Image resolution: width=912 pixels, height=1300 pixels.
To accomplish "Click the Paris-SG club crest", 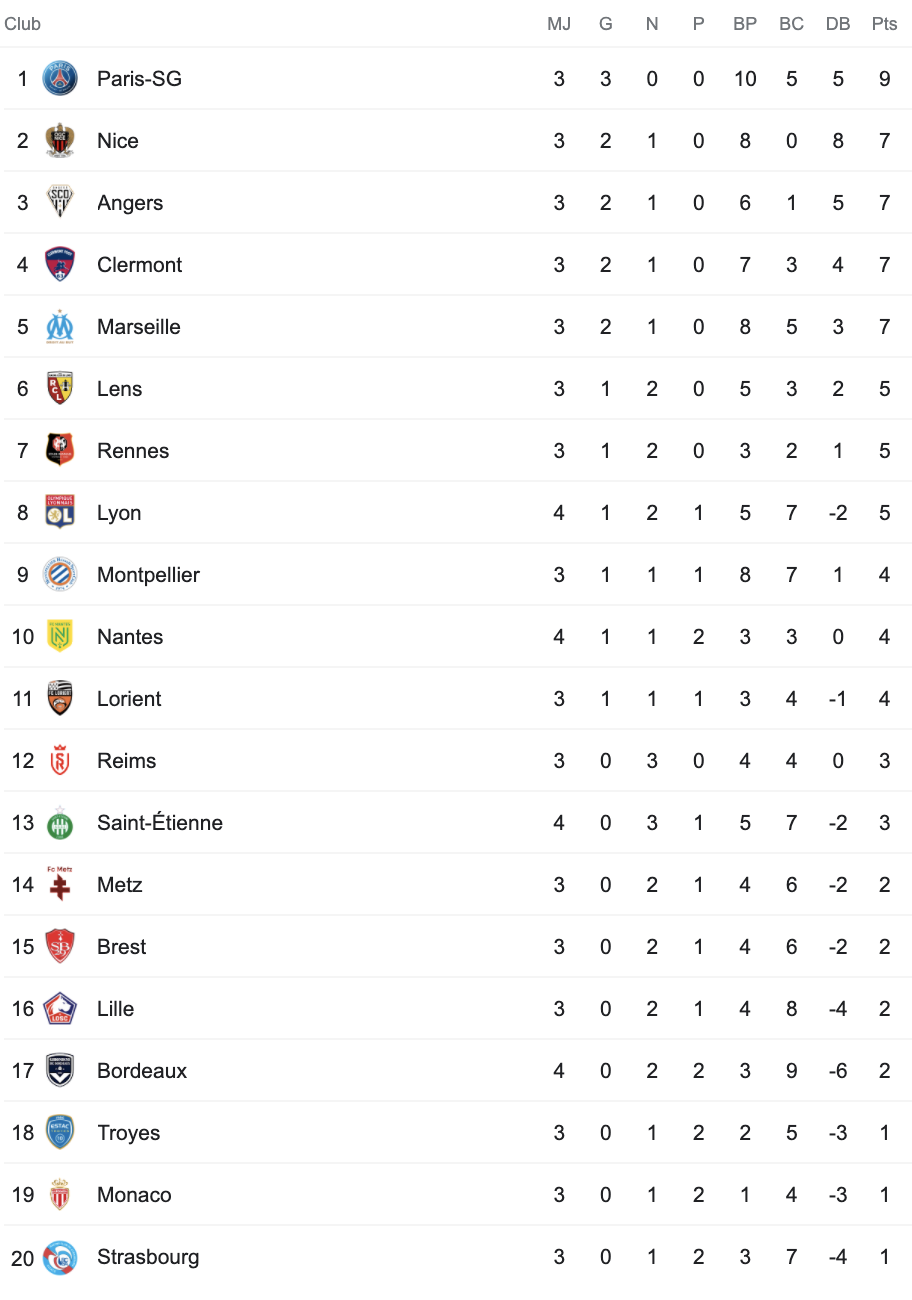I will click(x=60, y=78).
